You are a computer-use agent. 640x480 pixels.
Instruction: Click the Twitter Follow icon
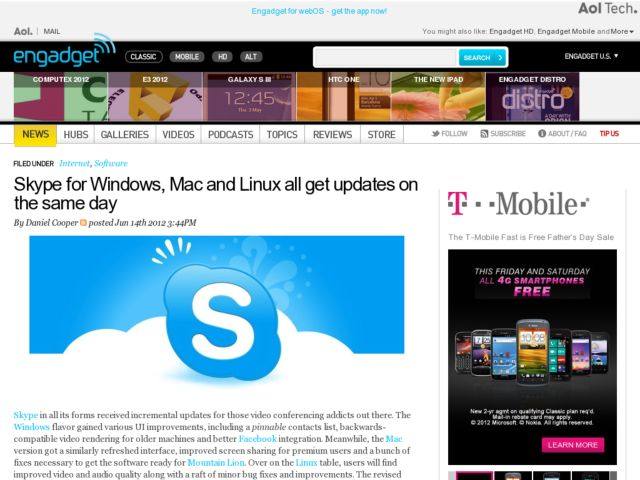coord(436,133)
